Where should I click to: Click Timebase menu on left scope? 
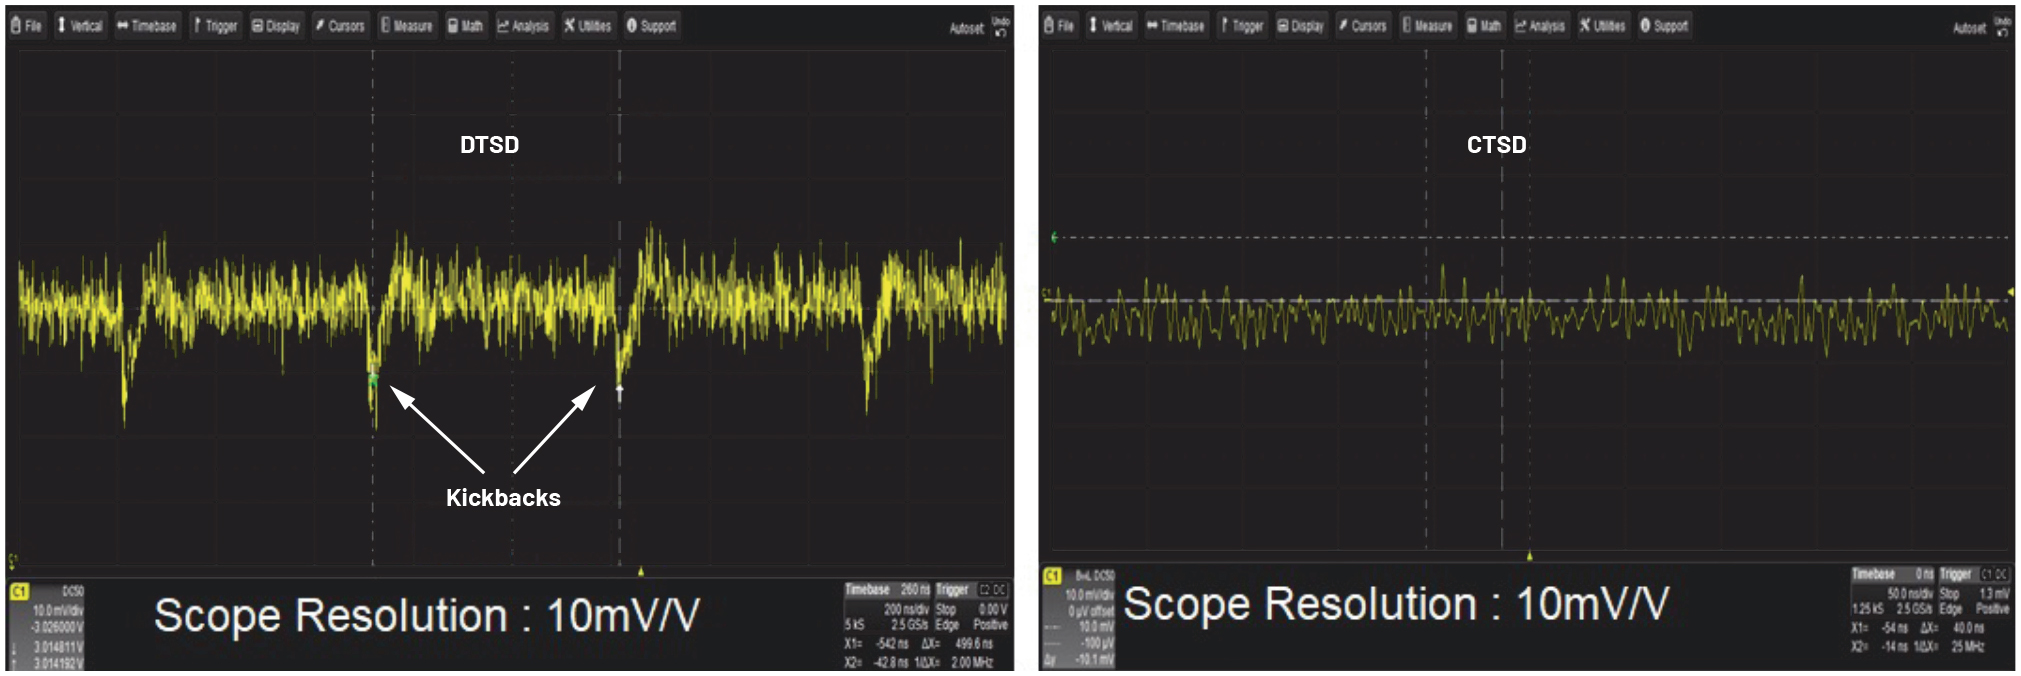pos(147,26)
